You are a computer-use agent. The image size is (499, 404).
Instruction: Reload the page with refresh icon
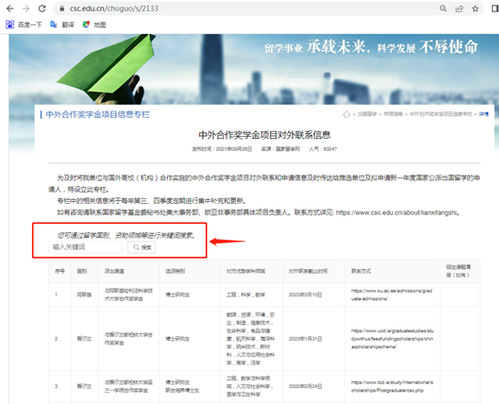pyautogui.click(x=42, y=8)
